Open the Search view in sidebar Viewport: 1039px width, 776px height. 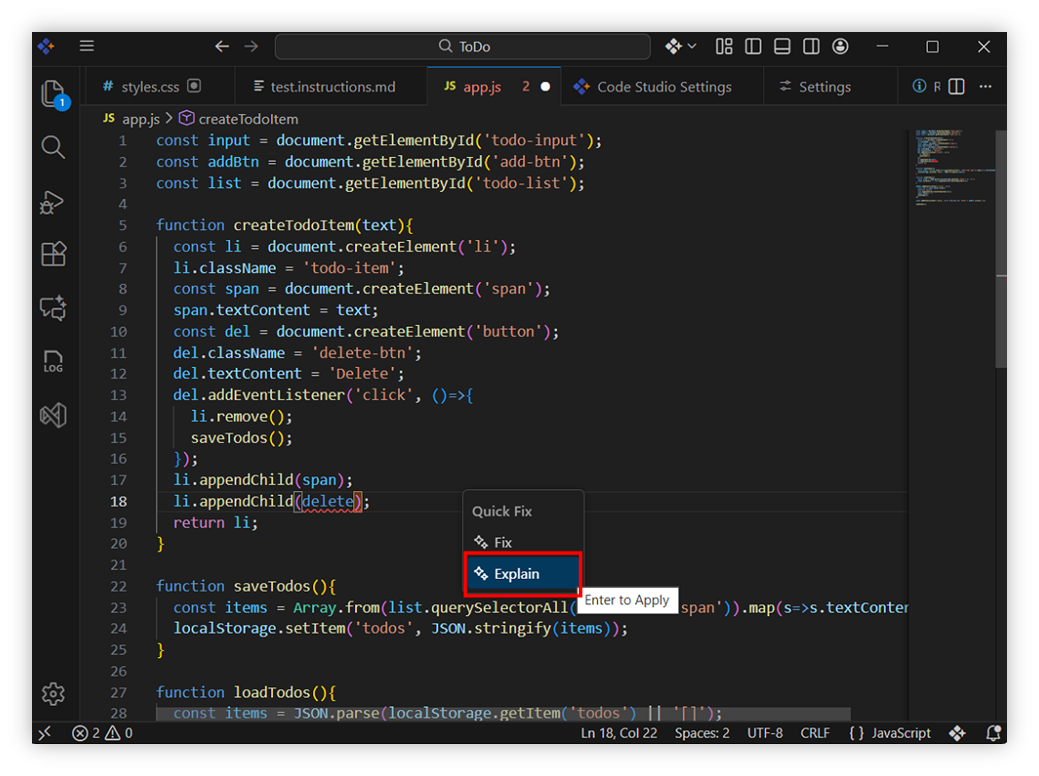(53, 148)
